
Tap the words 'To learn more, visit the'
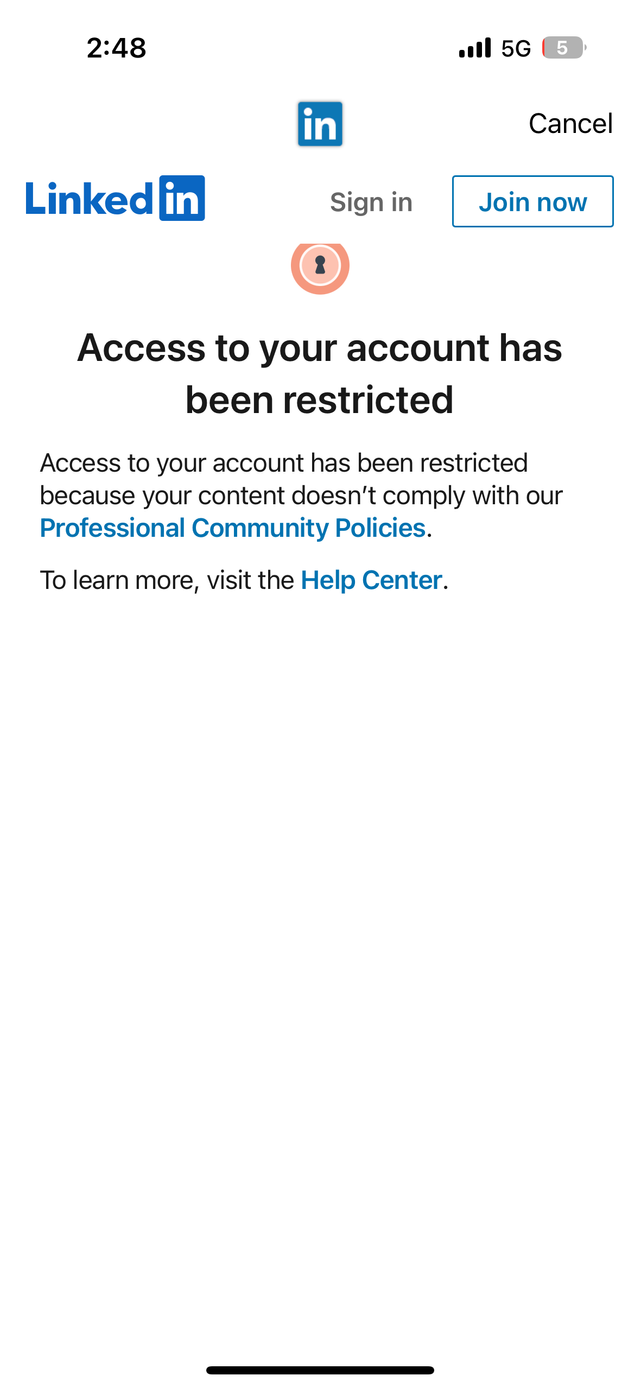click(168, 580)
